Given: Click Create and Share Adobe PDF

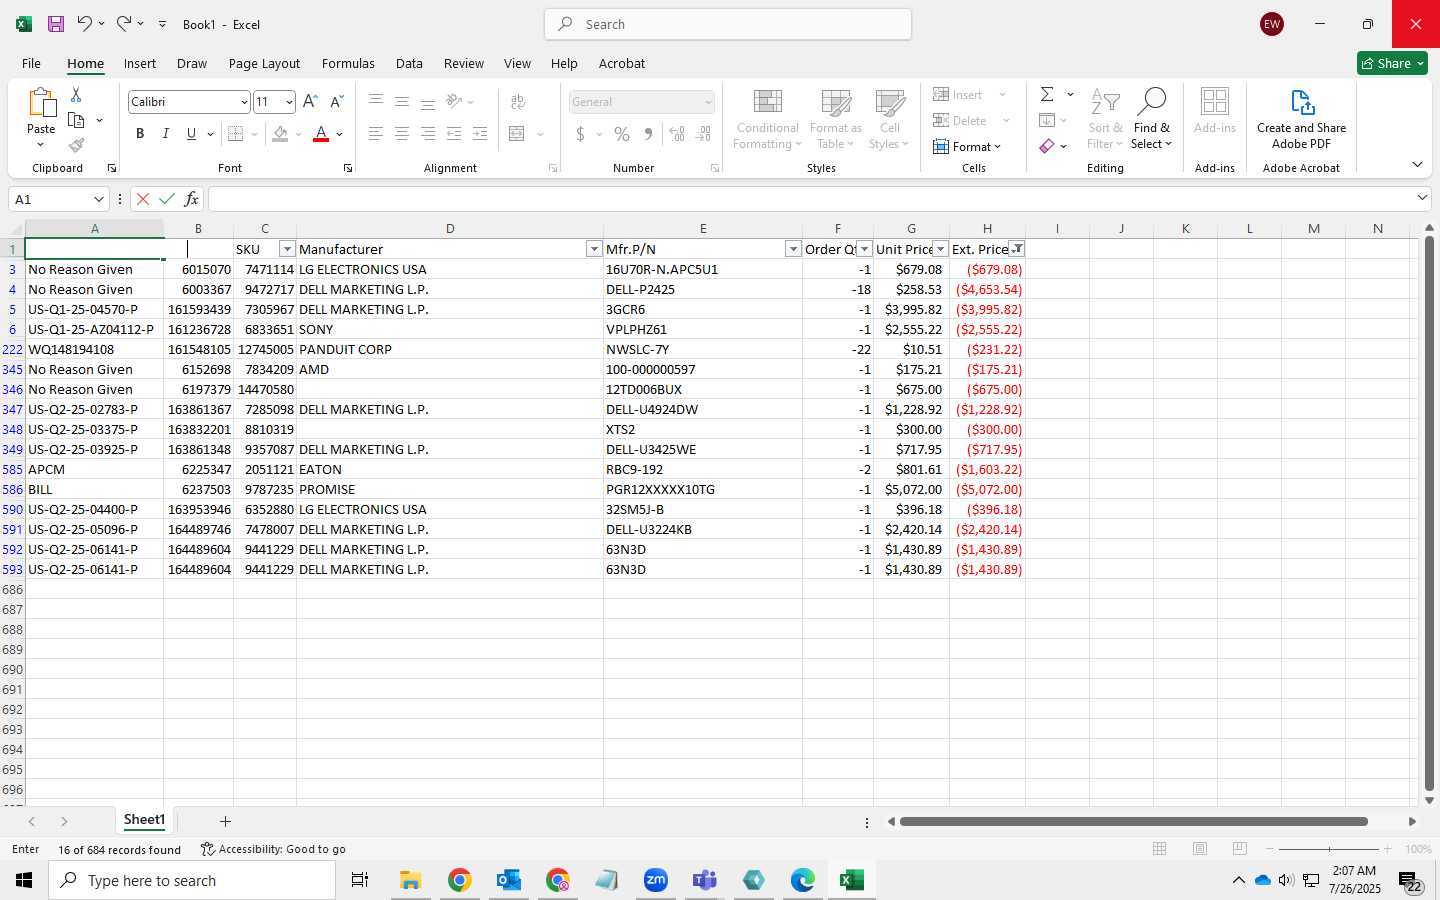Looking at the screenshot, I should 1301,120.
